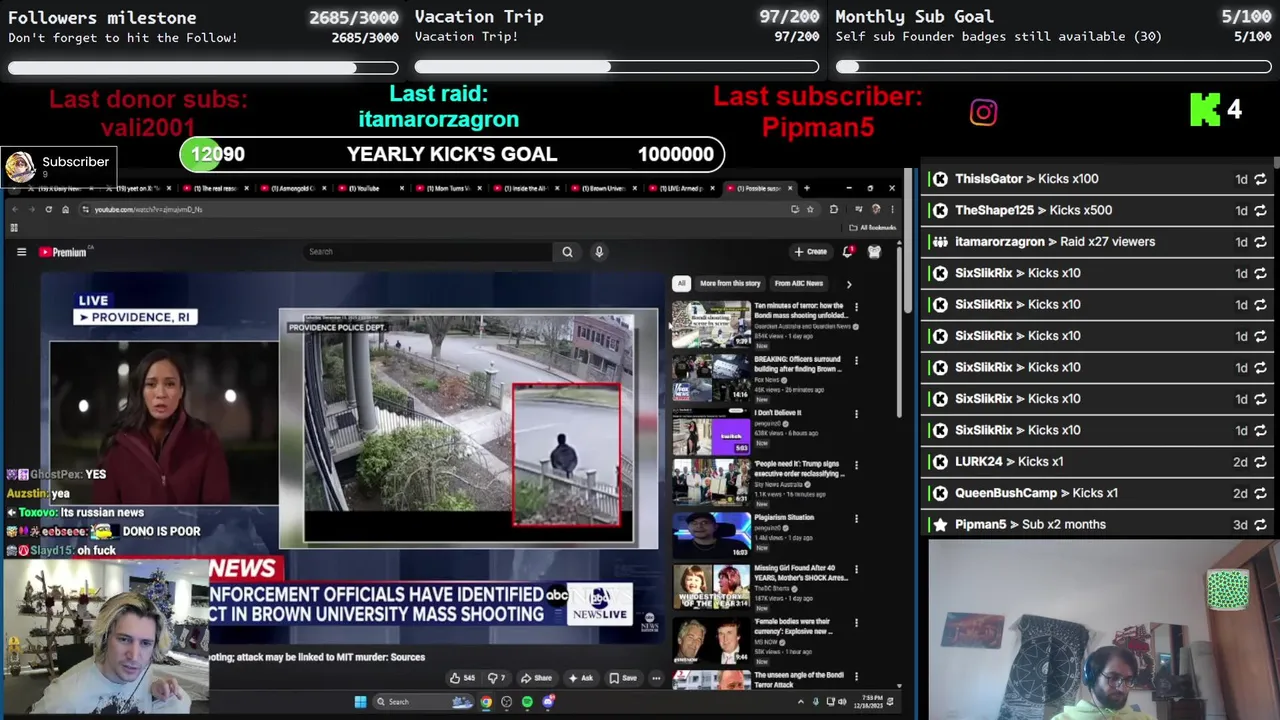1280x720 pixels.
Task: Switch to the 'LIVE: Armed' browser tab
Action: coord(680,188)
